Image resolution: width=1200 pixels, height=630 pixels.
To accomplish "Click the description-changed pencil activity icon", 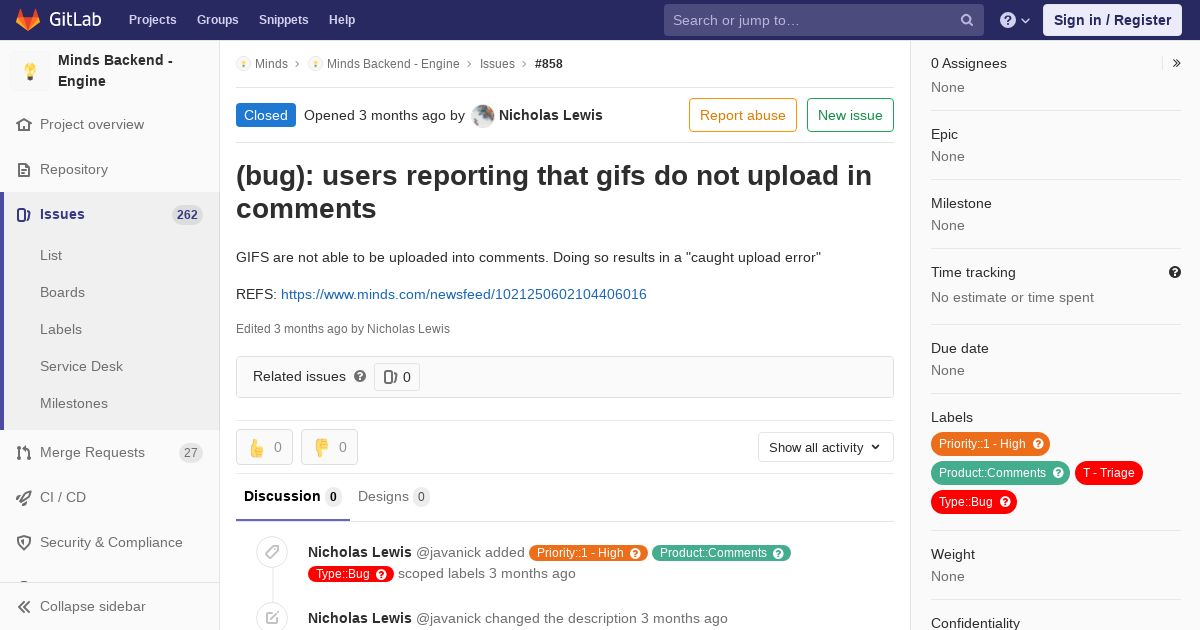I will pos(272,618).
